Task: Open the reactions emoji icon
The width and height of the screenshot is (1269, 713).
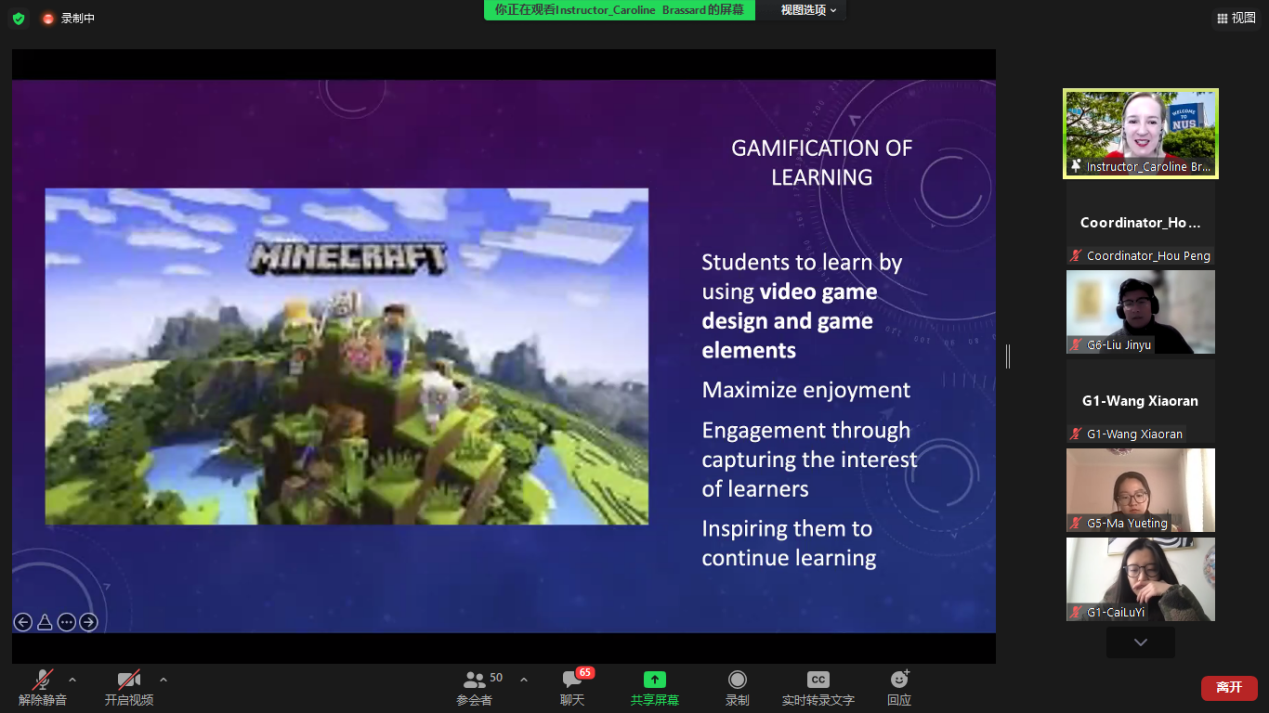Action: tap(899, 680)
